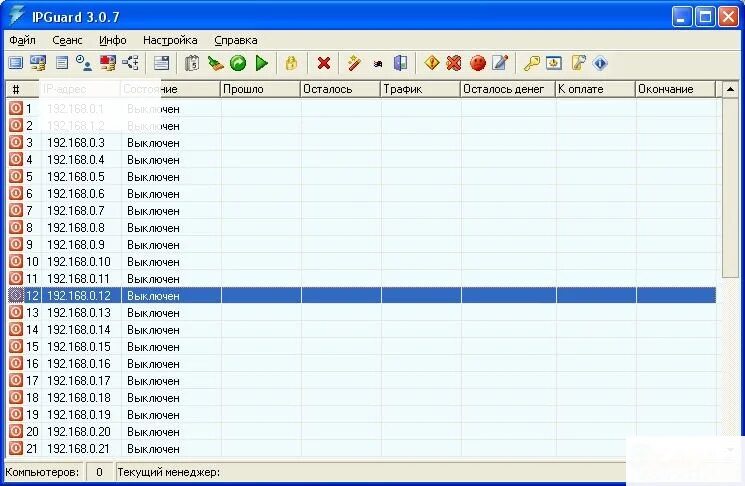Click the Компьютеров count field in status bar
Viewport: 745px width, 486px height.
(x=99, y=472)
